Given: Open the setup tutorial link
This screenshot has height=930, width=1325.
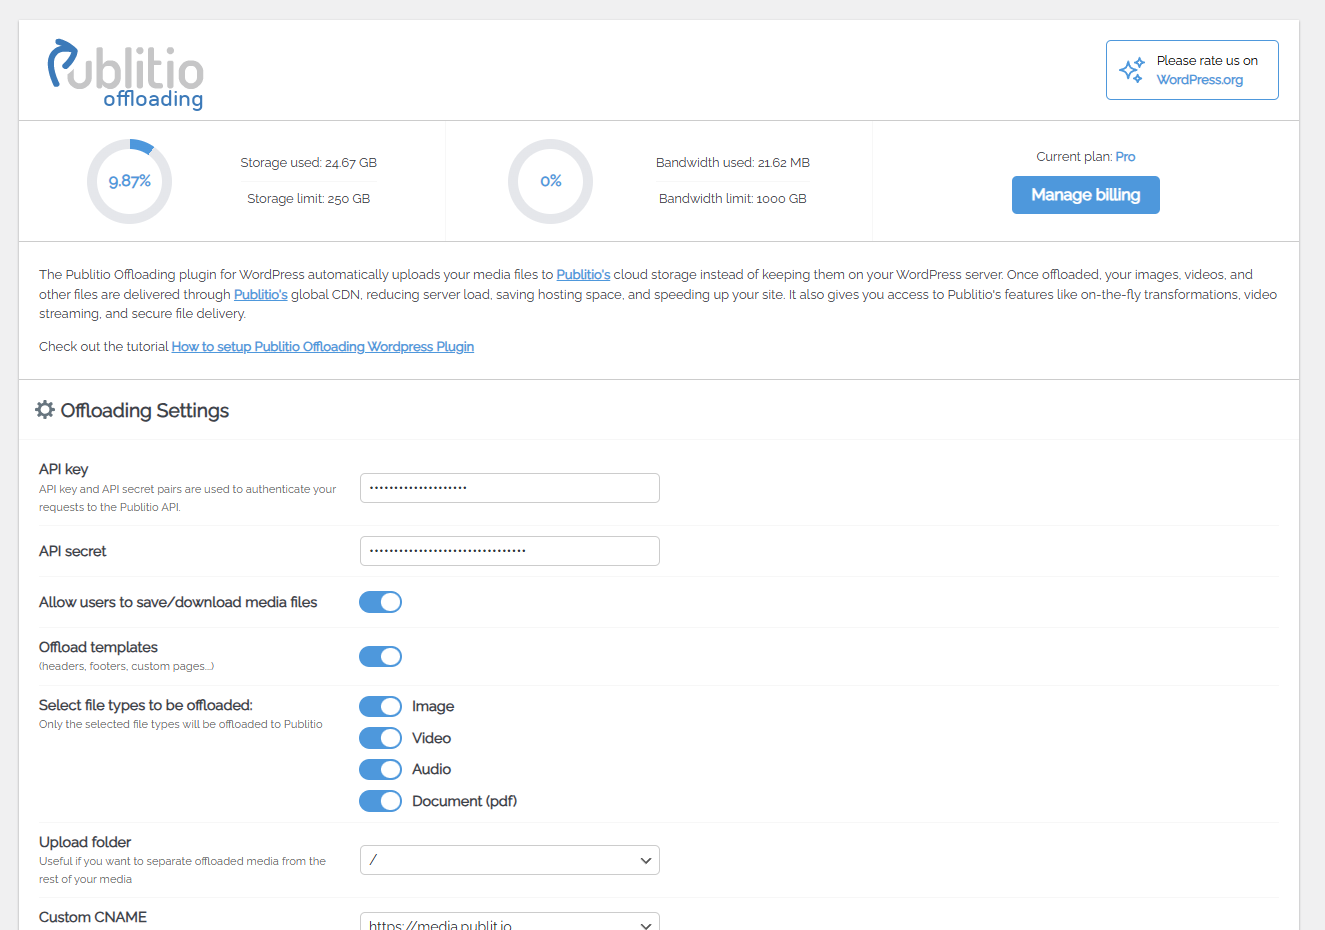Looking at the screenshot, I should pos(322,347).
